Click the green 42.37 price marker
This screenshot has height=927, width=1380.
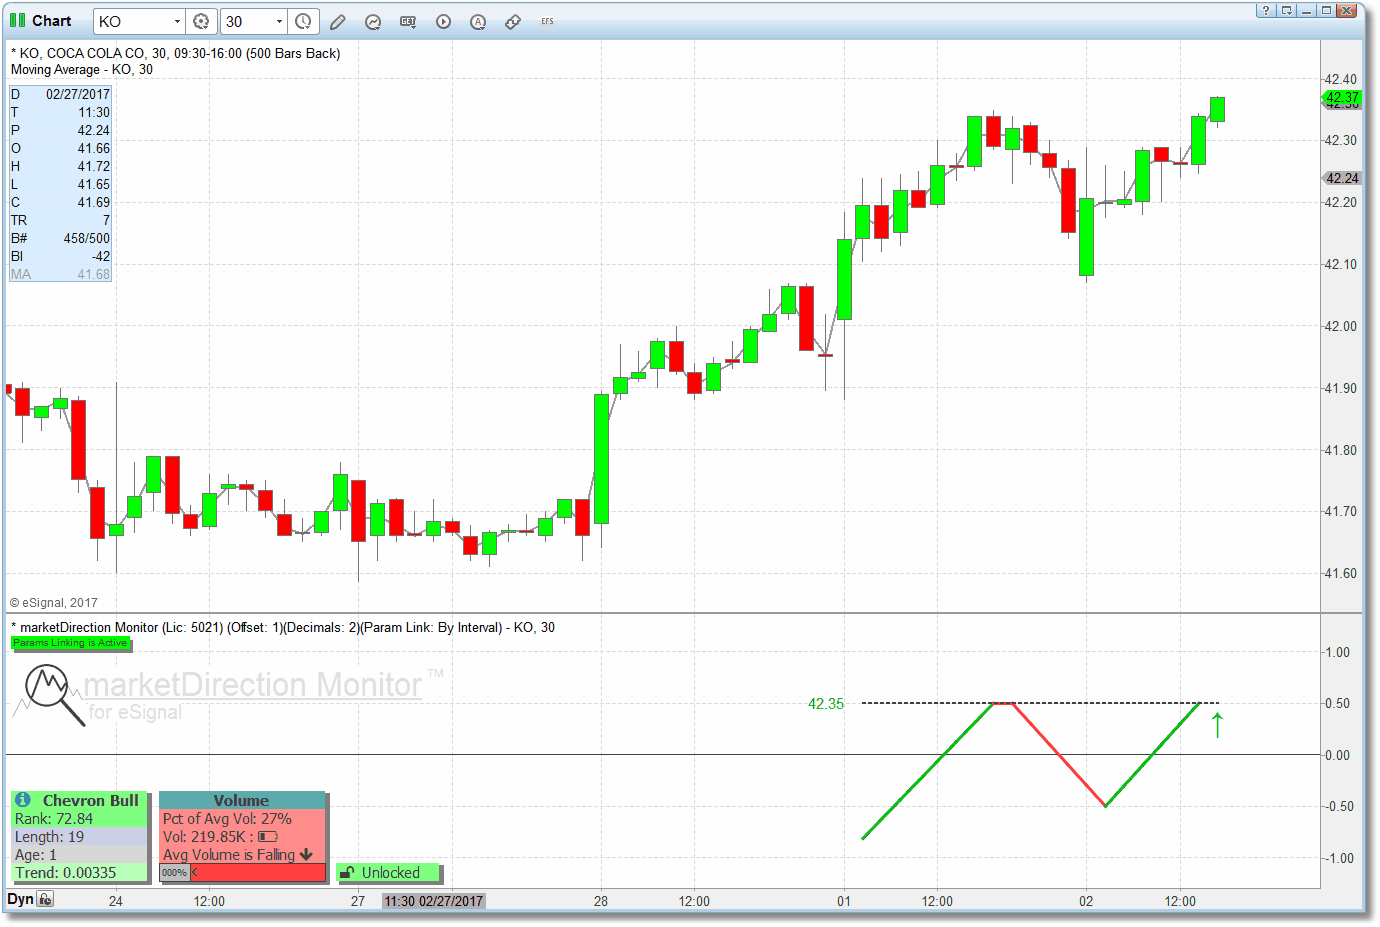(x=1342, y=97)
